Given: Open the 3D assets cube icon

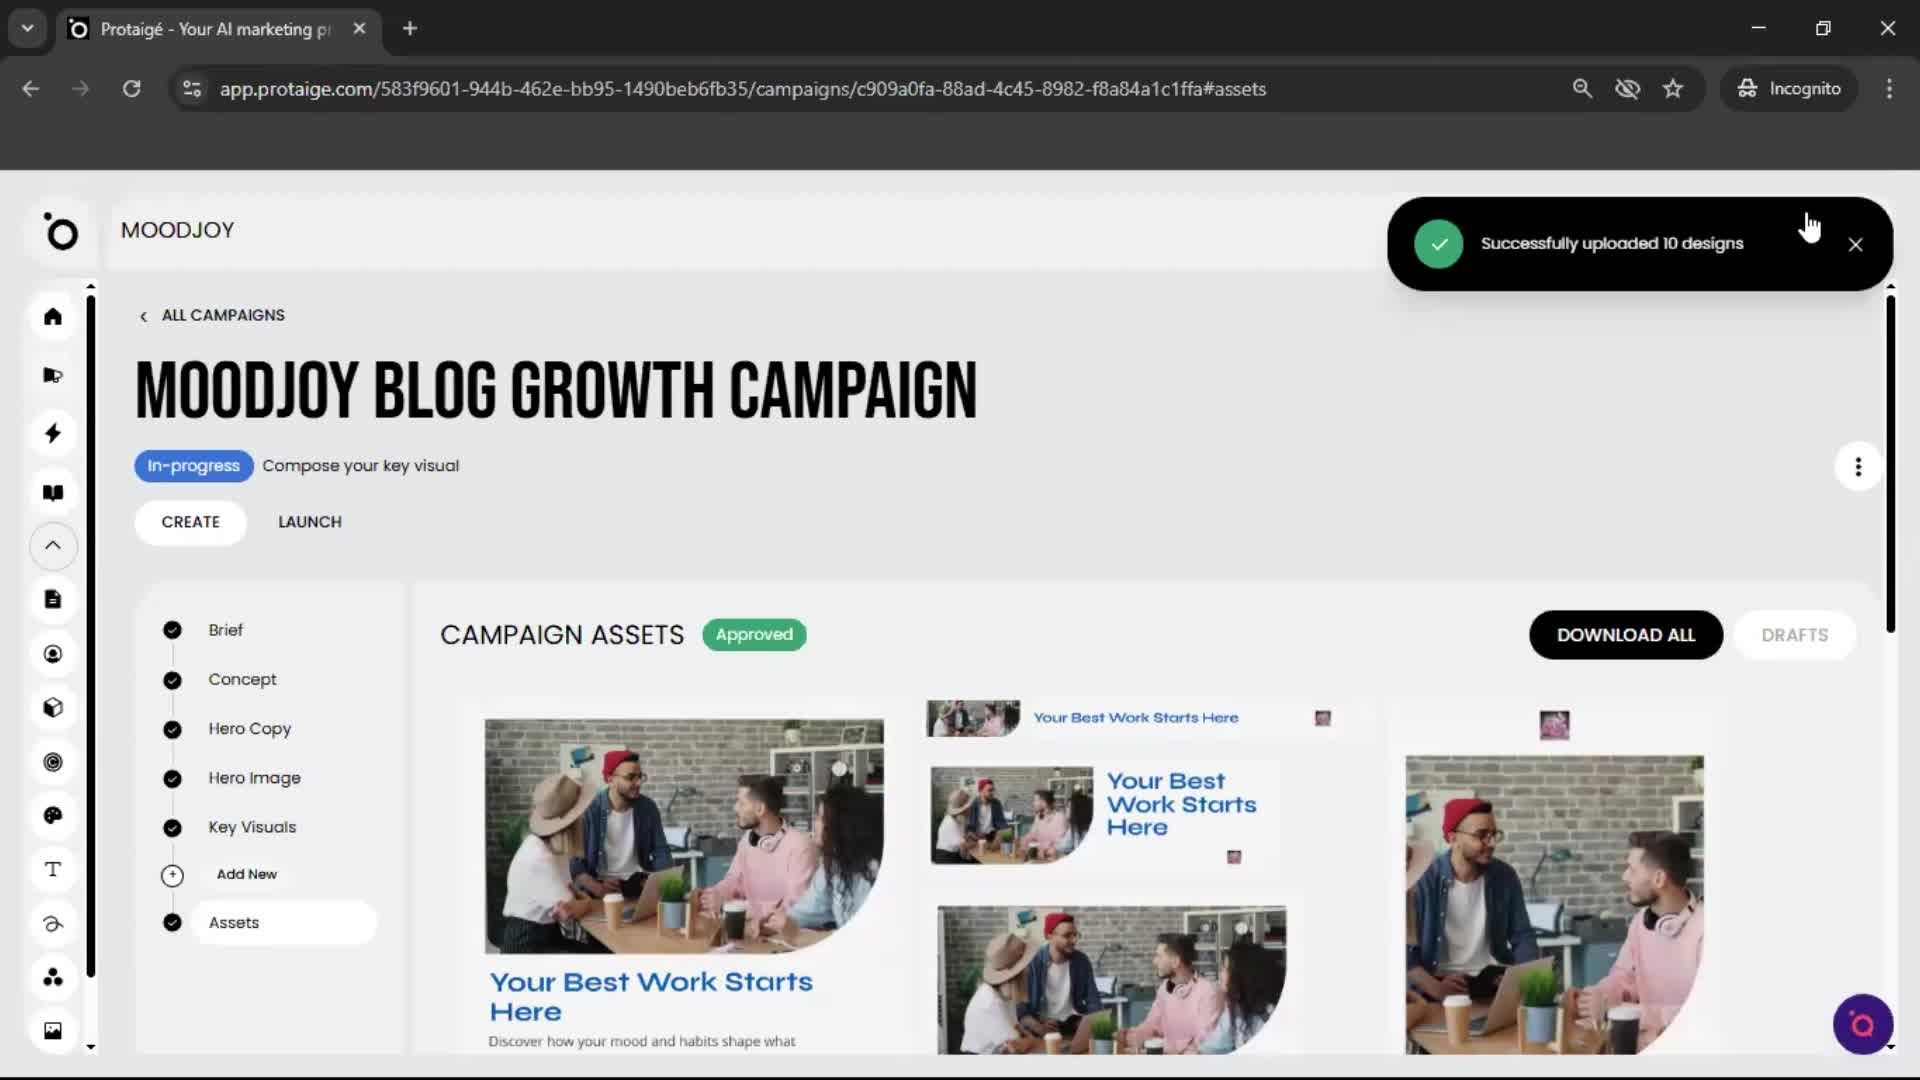Looking at the screenshot, I should point(53,708).
